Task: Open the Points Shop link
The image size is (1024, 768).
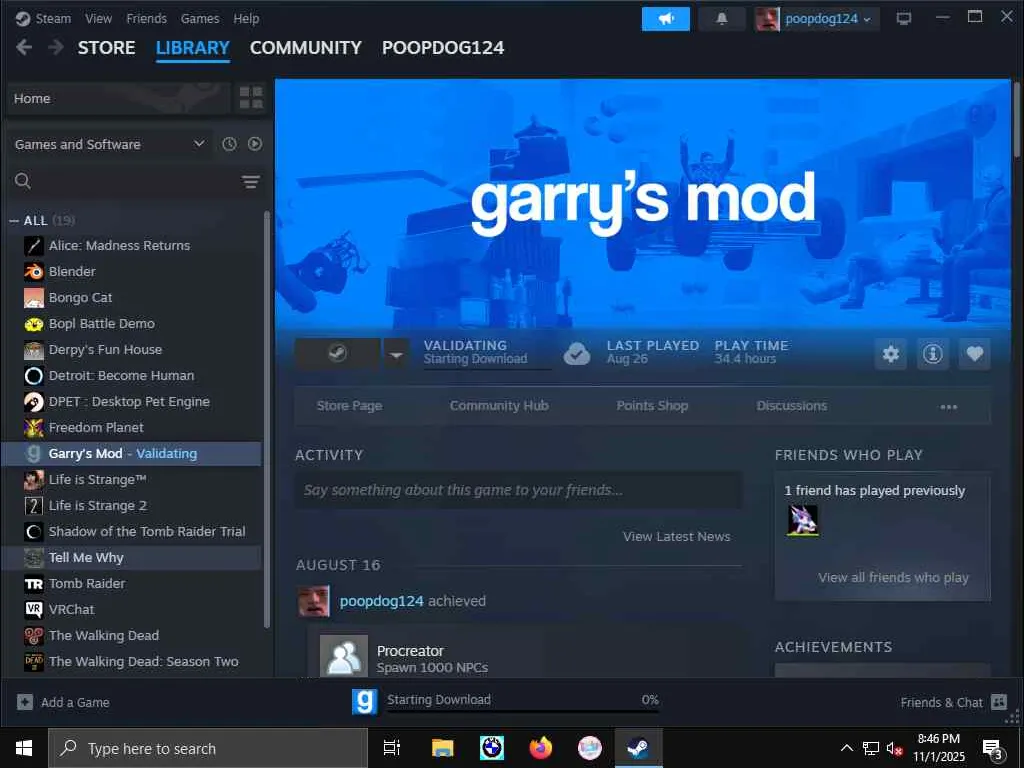Action: 652,406
